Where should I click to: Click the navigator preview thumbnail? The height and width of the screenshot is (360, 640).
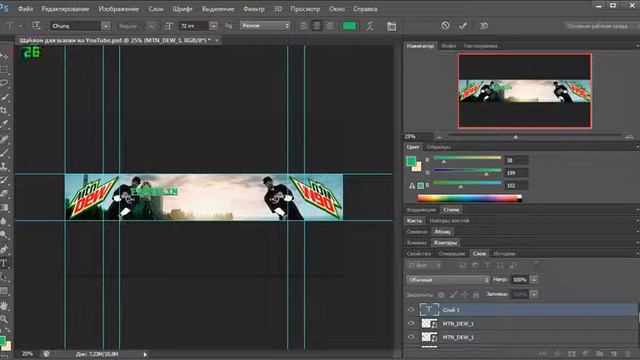tap(524, 91)
